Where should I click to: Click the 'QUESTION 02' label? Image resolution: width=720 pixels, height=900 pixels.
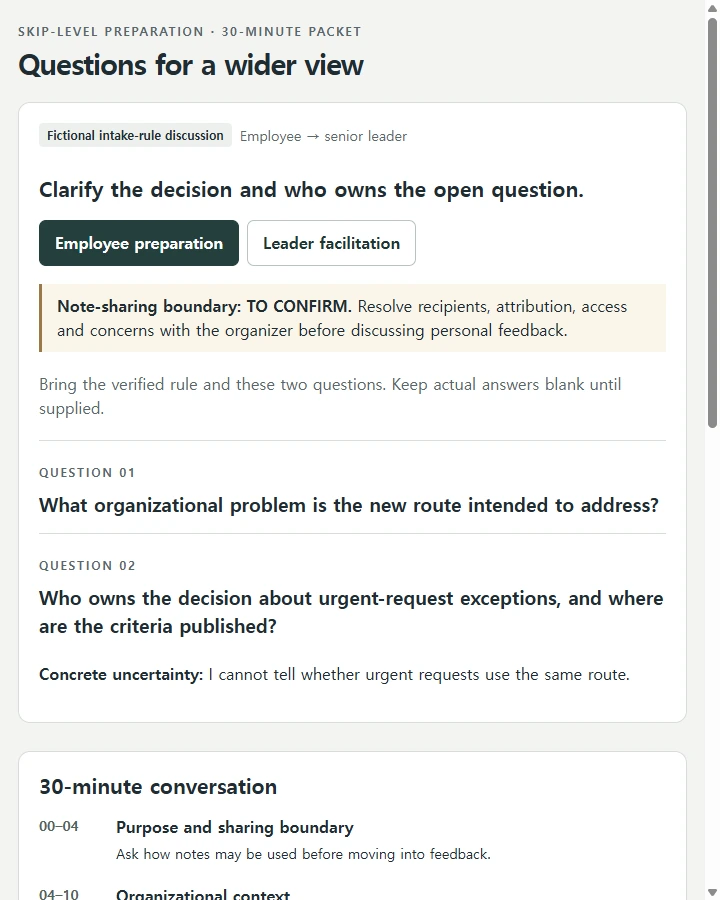click(x=87, y=565)
